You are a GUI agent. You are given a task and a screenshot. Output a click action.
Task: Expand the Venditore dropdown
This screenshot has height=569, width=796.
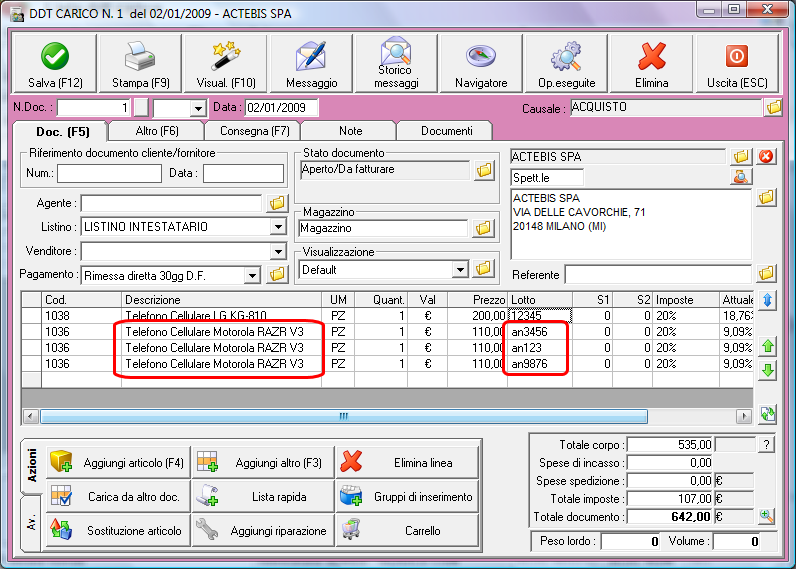coord(278,251)
